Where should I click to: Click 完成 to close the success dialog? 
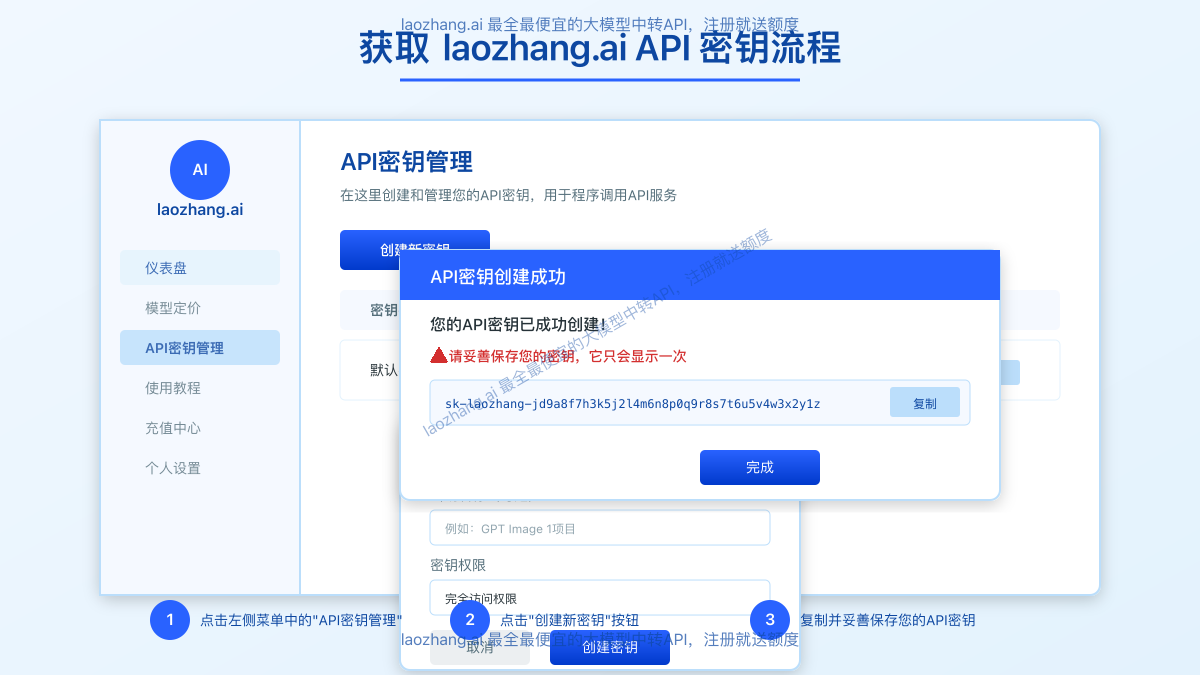[760, 467]
